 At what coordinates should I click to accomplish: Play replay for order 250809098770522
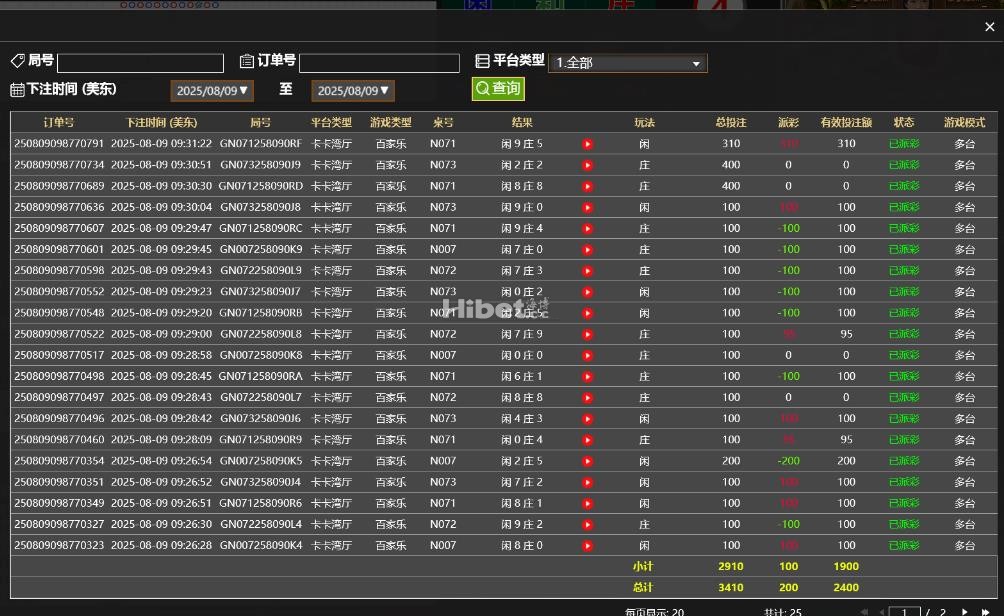pos(588,334)
